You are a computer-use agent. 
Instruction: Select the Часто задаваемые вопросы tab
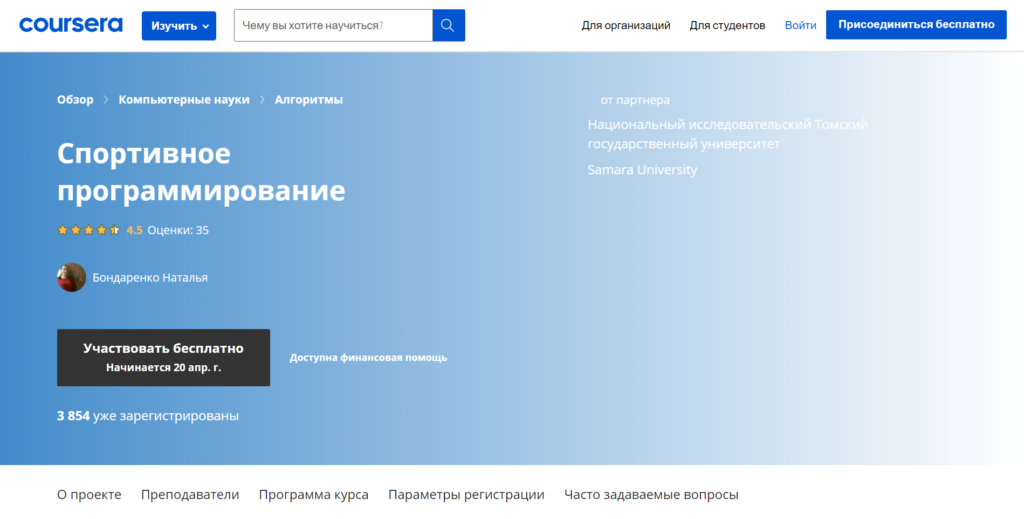[x=651, y=495]
